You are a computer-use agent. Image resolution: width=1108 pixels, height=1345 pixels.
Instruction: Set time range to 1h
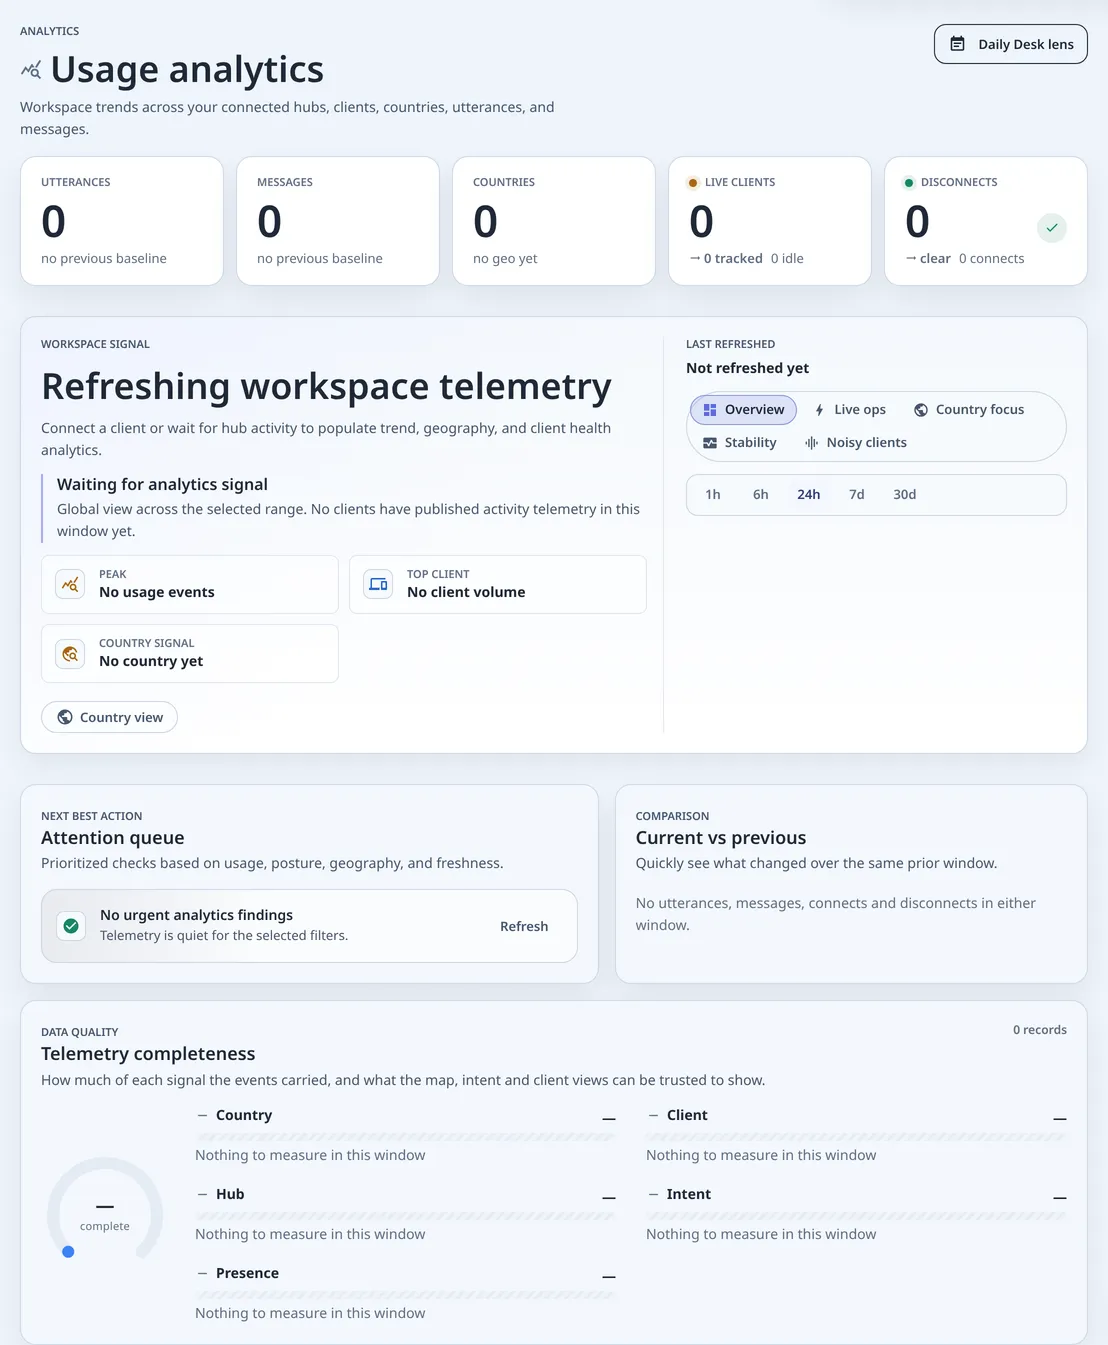point(713,495)
